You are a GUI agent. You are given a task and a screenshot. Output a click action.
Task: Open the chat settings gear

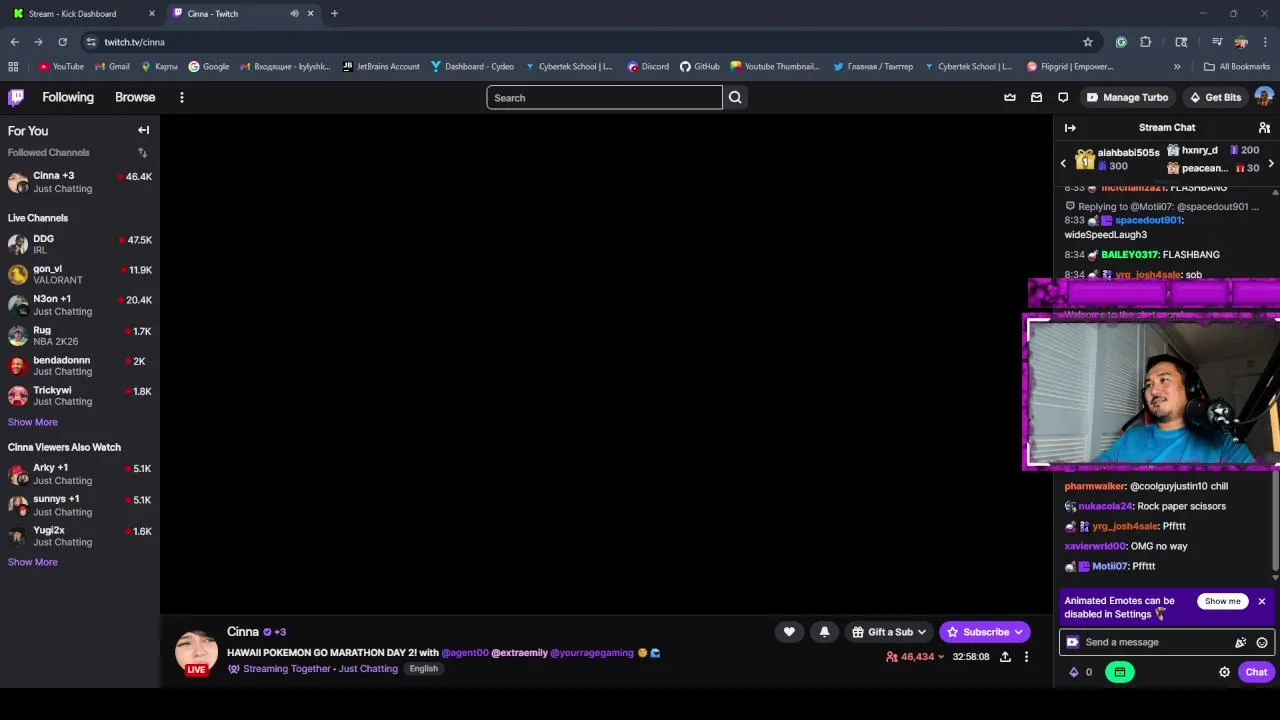coord(1224,672)
